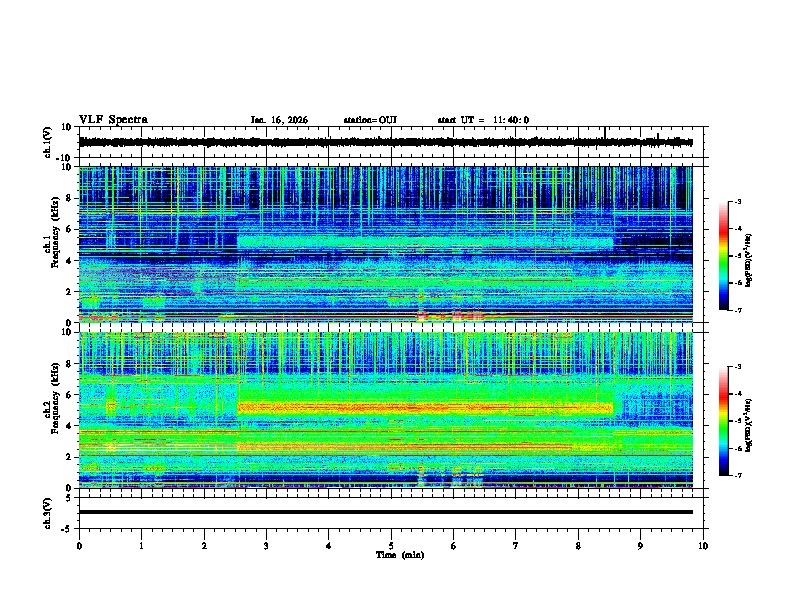792x612 pixels.
Task: Click the "ch.3(V)" axis label
Action: [48, 513]
